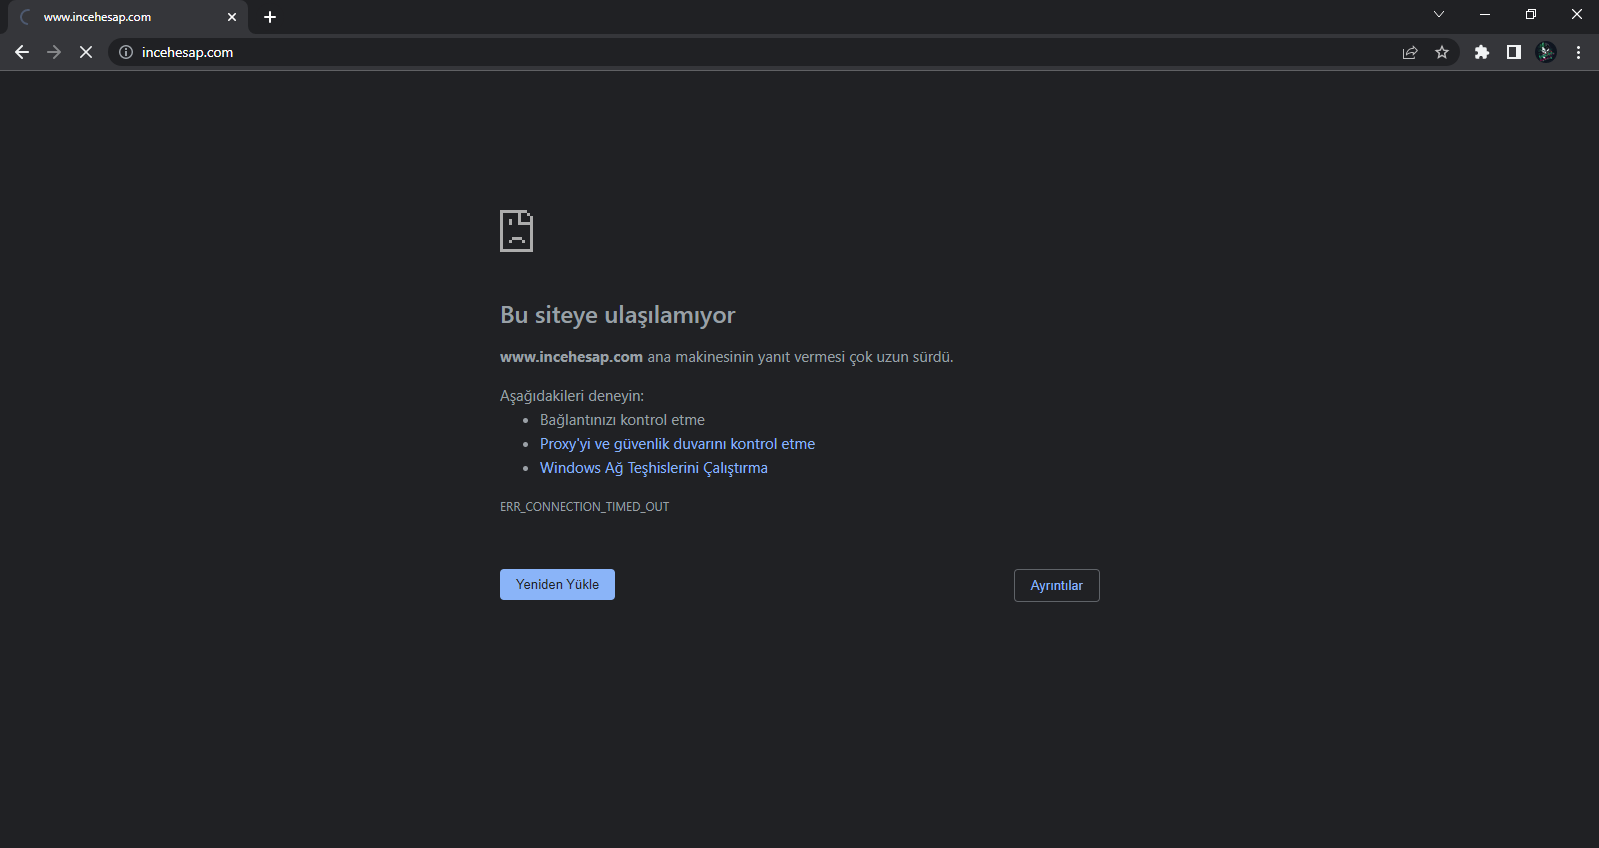Click the Ayrıntılar button
1599x848 pixels.
1056,585
